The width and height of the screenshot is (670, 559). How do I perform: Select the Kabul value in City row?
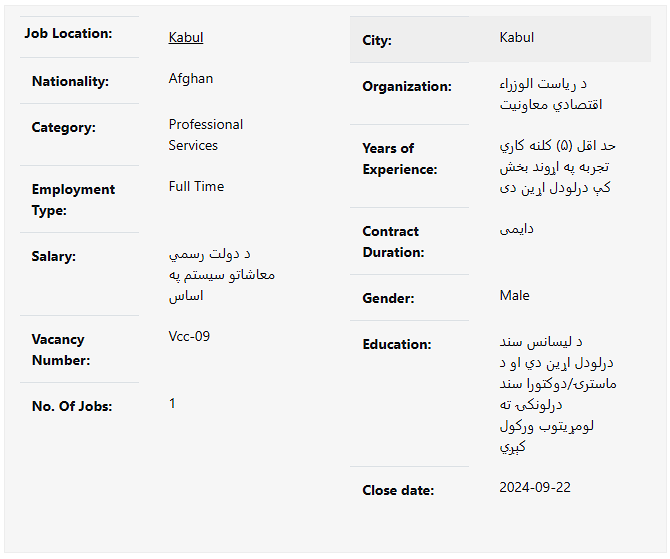point(517,38)
